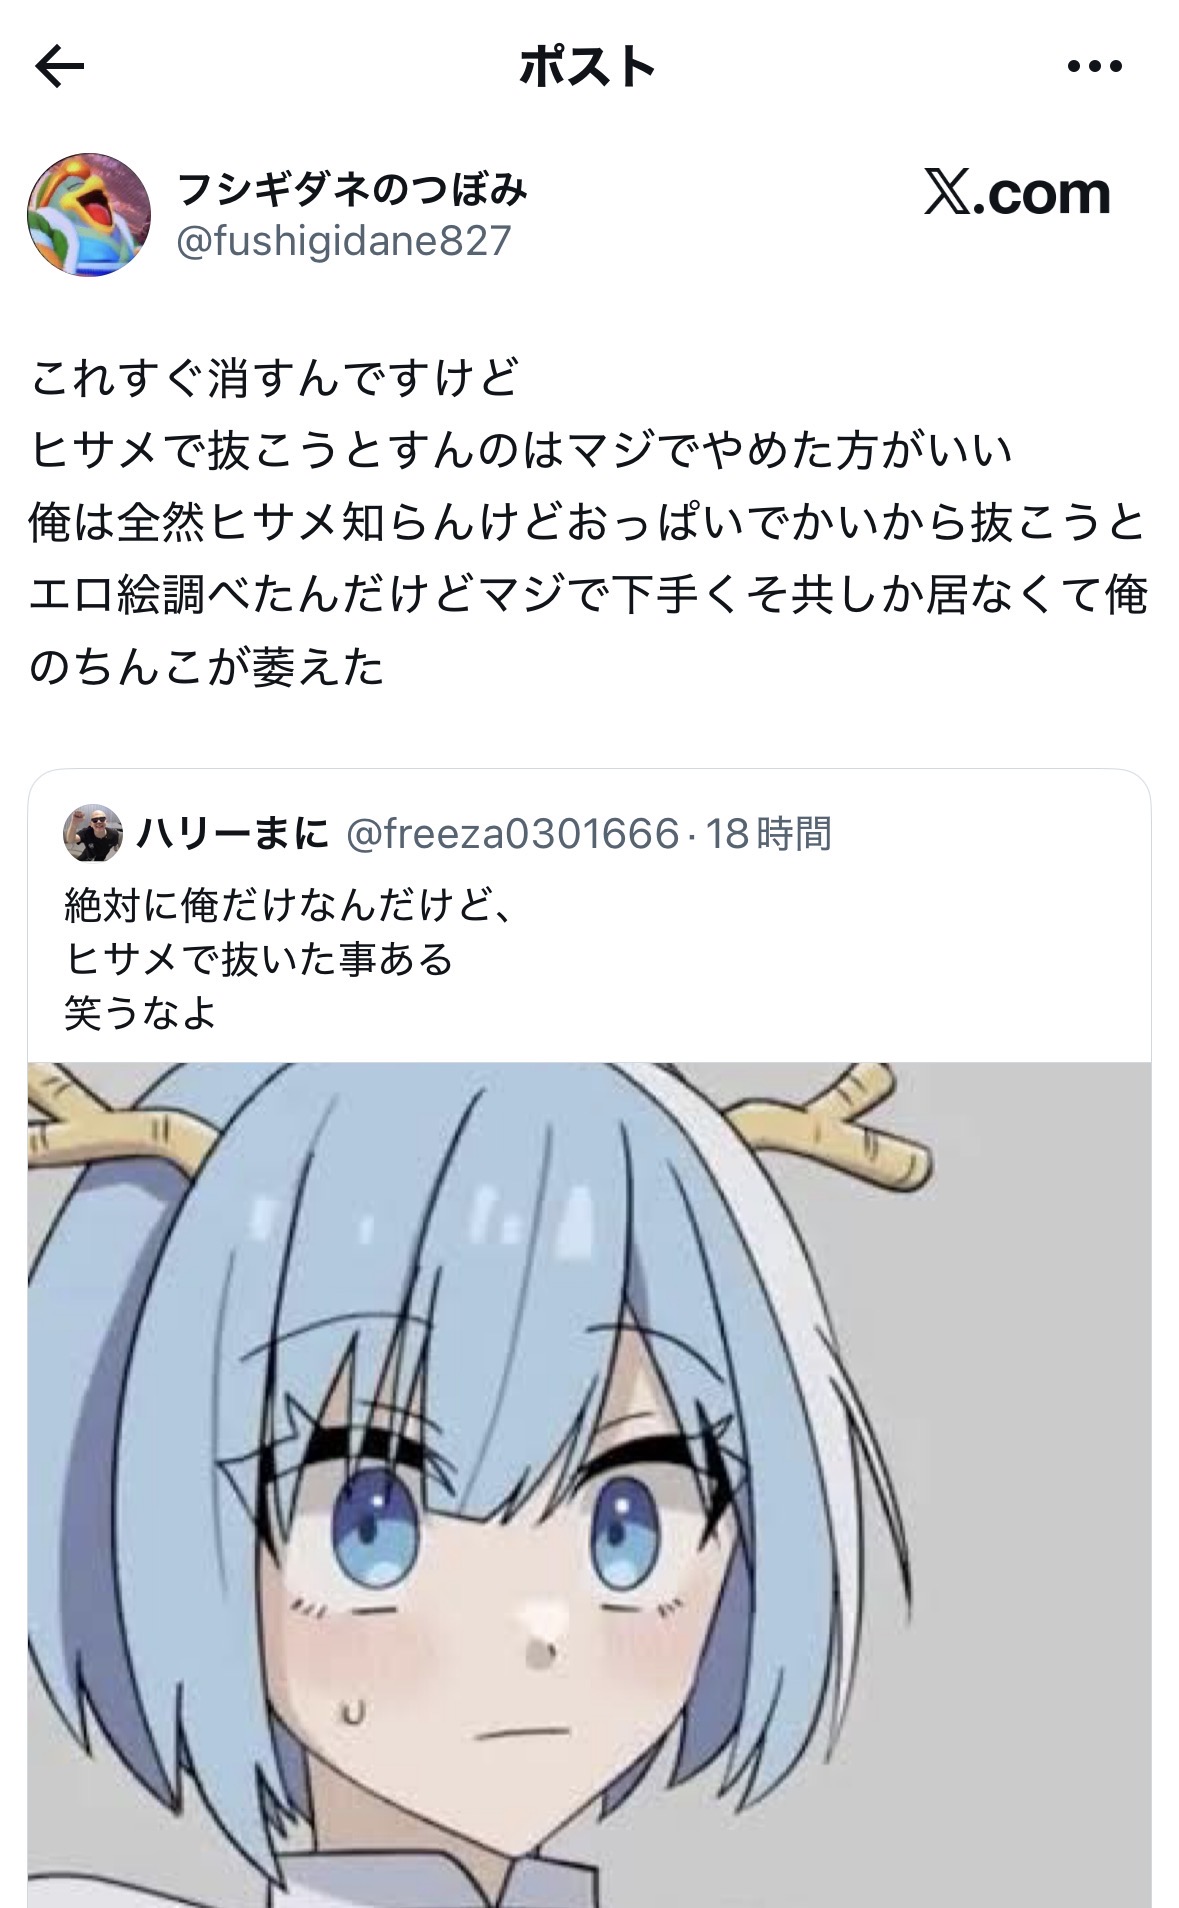Go back using the left arrow icon
Screen dimensions: 1179x1908
pyautogui.click(x=60, y=67)
